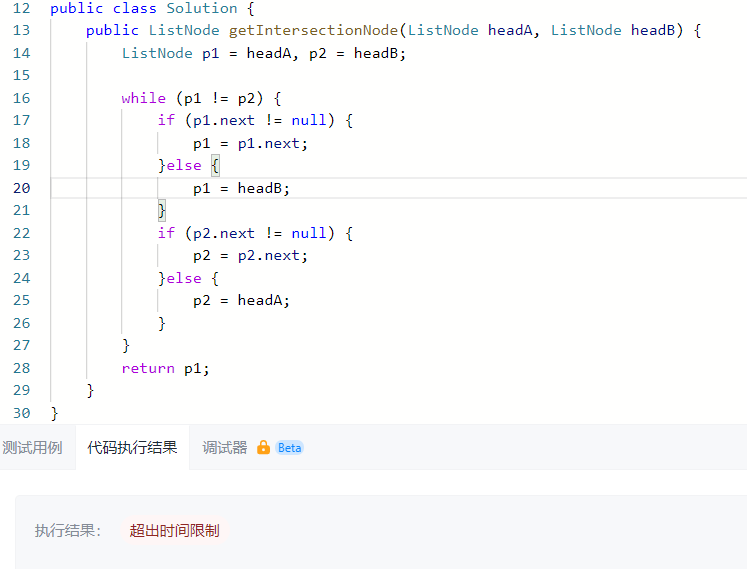747x569 pixels.
Task: Click the highlighted brace after else on line 19
Action: [215, 165]
